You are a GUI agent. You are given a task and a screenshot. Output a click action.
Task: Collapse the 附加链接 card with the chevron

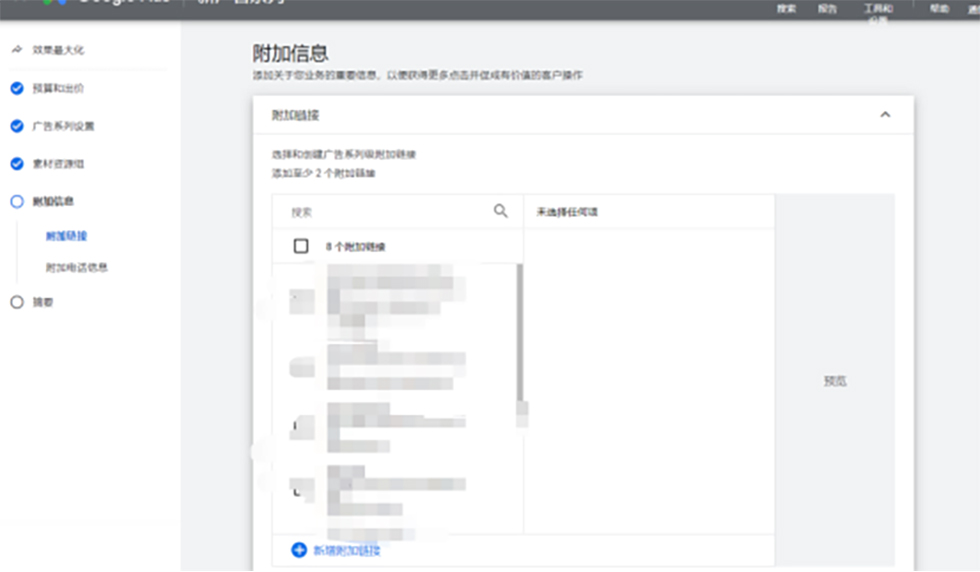pyautogui.click(x=884, y=115)
